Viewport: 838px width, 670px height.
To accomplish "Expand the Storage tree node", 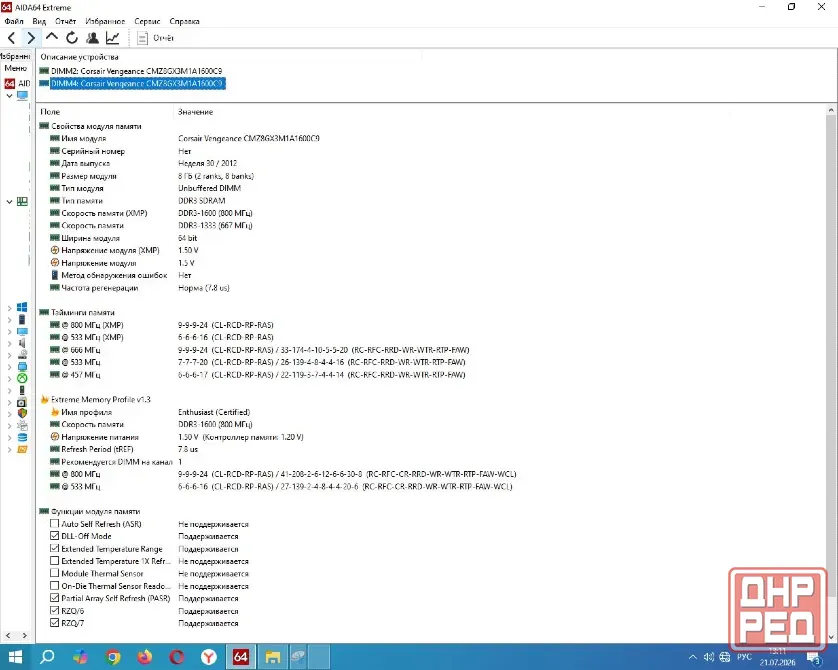I will pyautogui.click(x=9, y=355).
